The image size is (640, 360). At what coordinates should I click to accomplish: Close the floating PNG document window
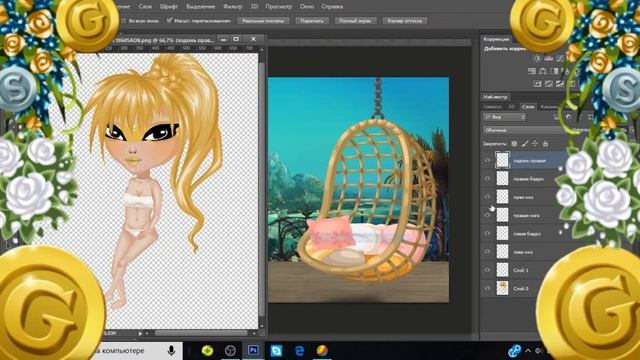tap(253, 39)
